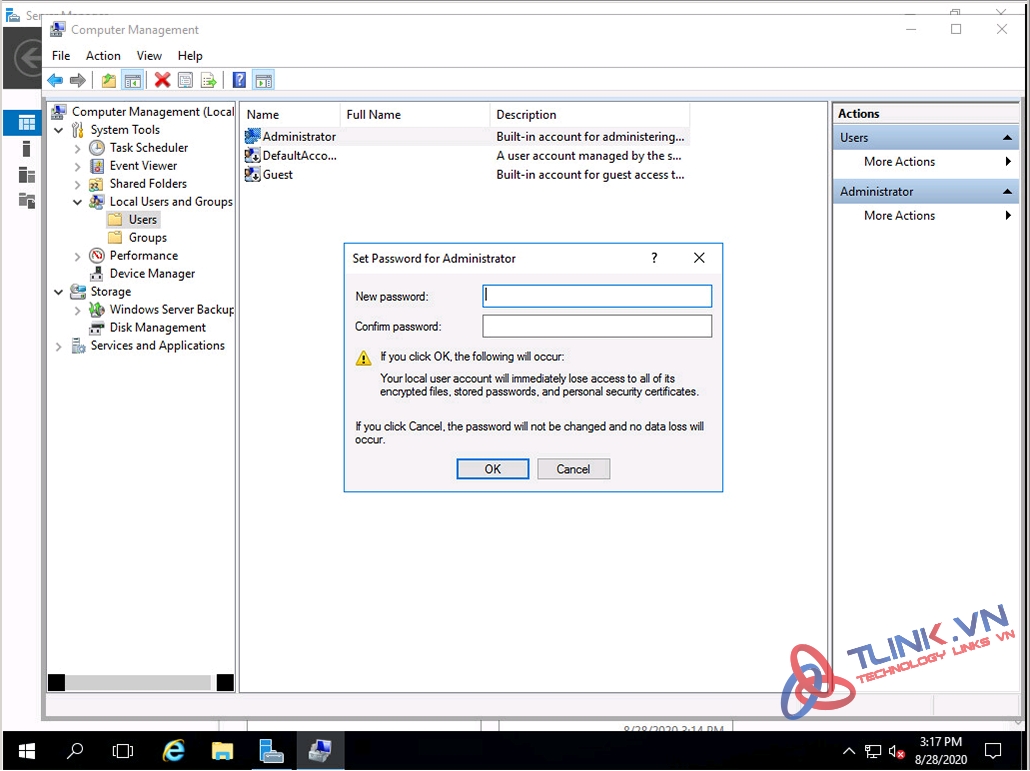This screenshot has height=771, width=1030.
Task: Open the View menu
Action: (149, 56)
